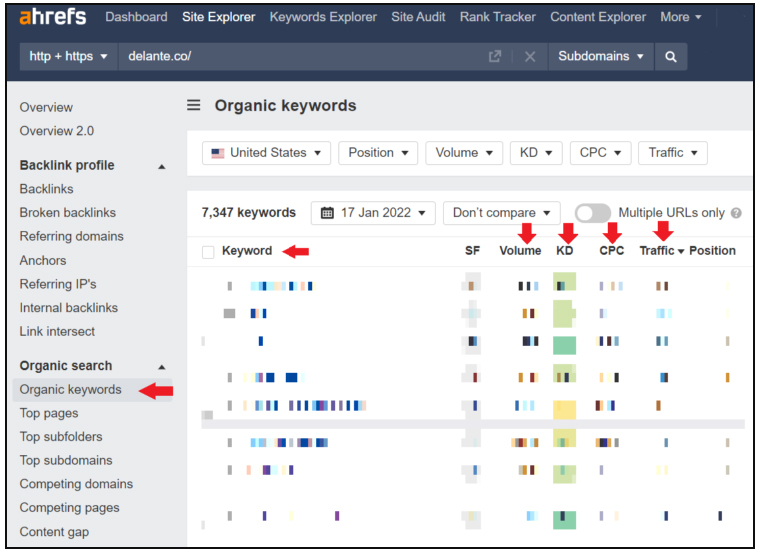
Task: Open Keywords Explorer
Action: click(323, 17)
